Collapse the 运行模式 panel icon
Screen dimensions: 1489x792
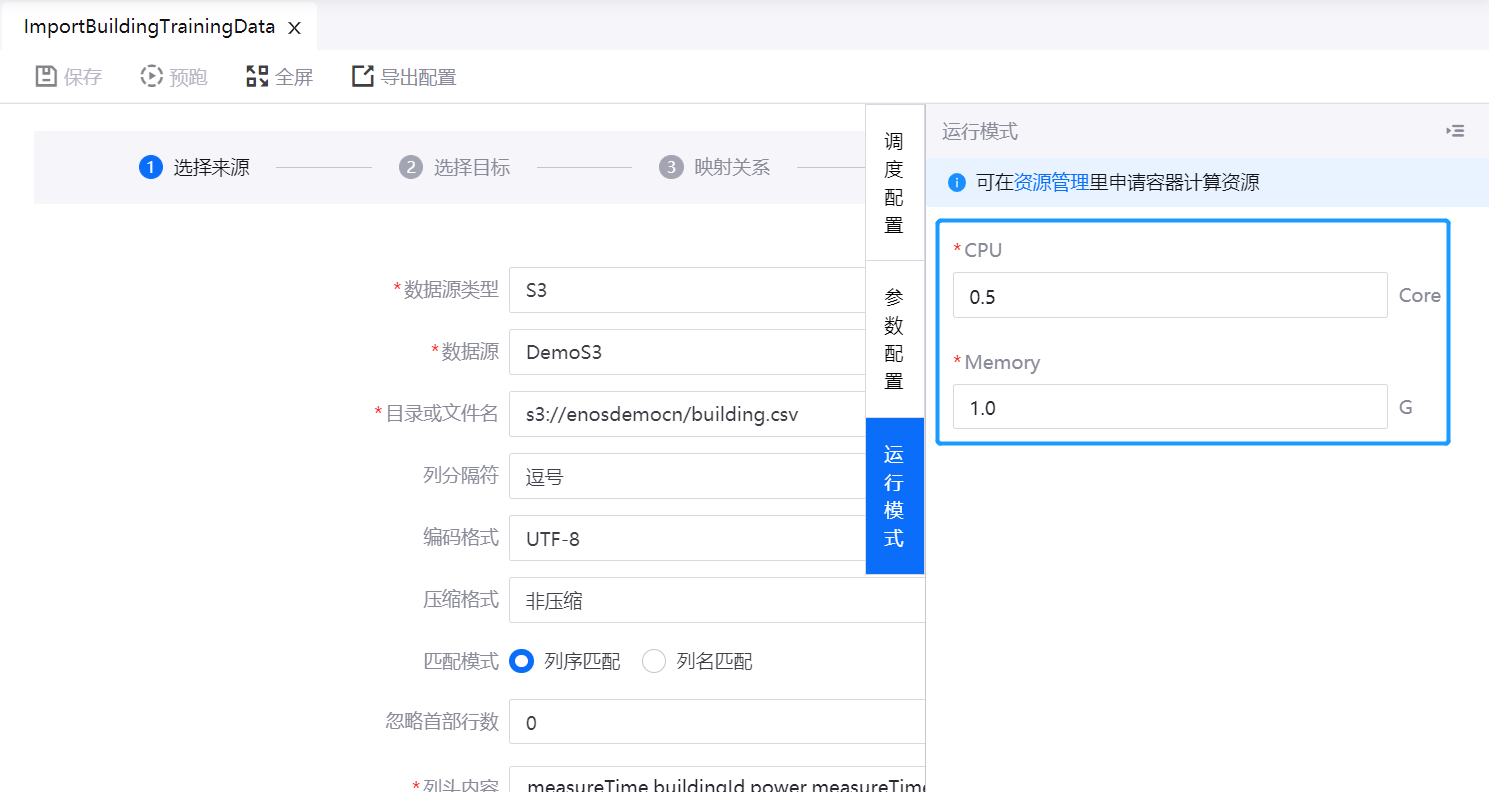coord(1455,131)
